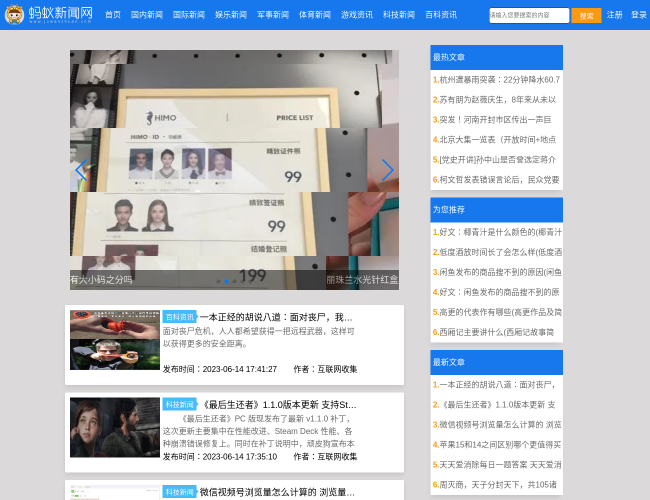This screenshot has height=500, width=650.
Task: Click 科技新闻 tag on 最后生还者 article
Action: tap(179, 405)
